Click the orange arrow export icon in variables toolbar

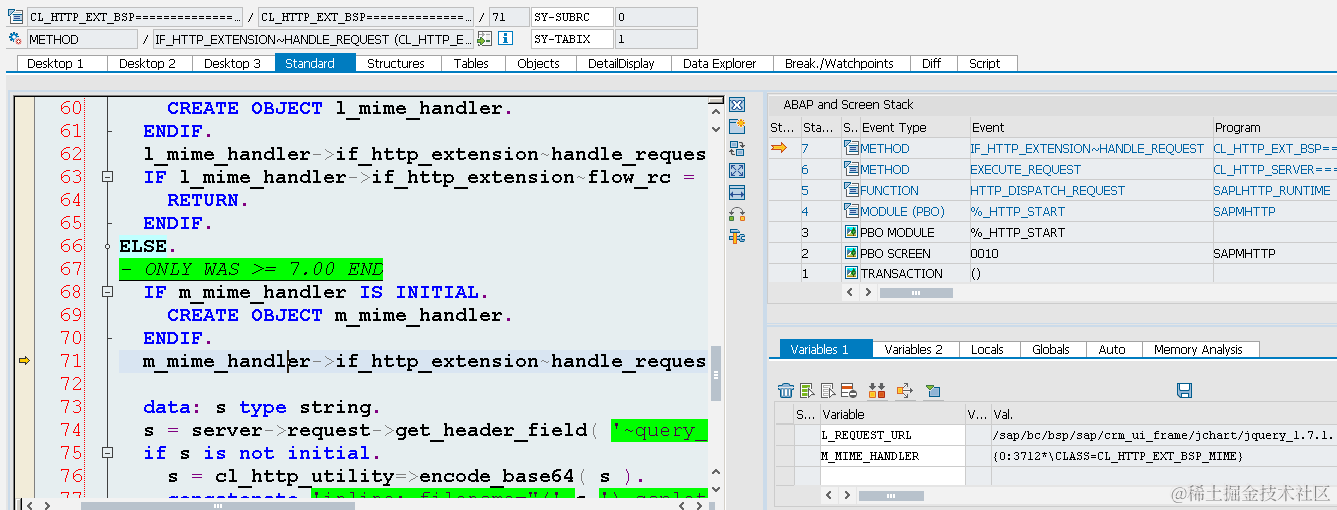[905, 390]
